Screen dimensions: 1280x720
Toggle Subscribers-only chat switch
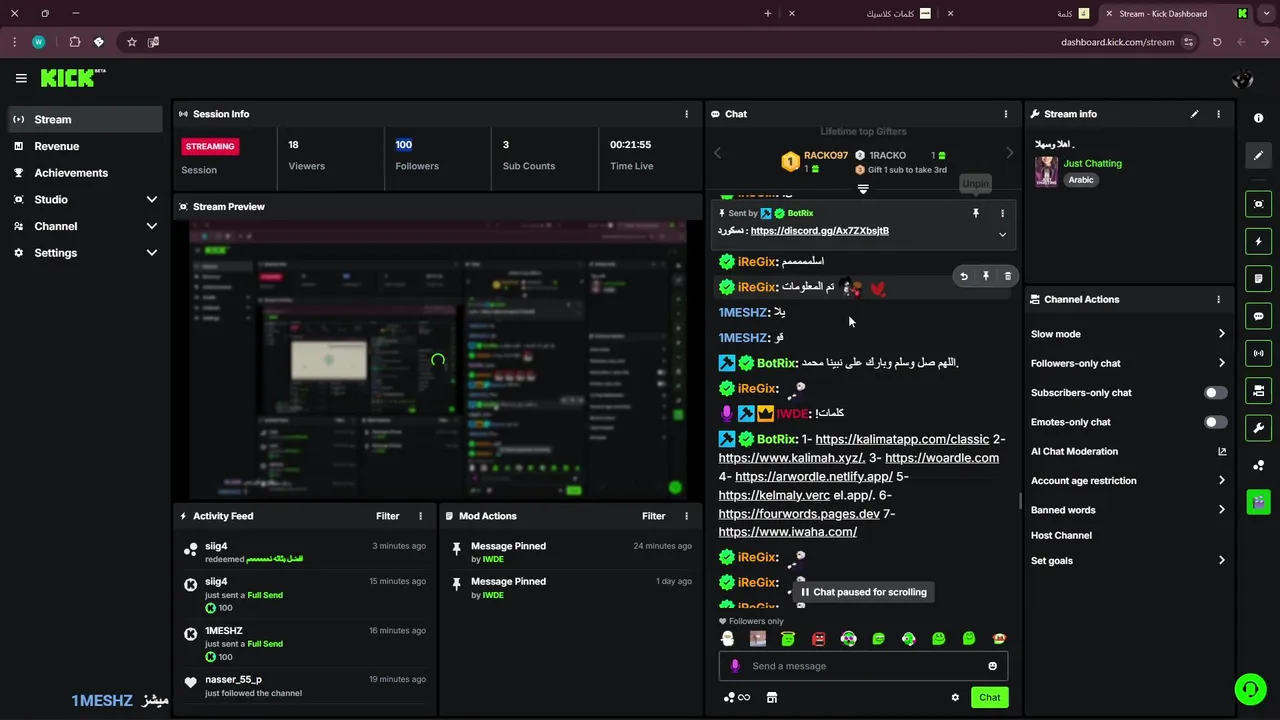point(1215,393)
